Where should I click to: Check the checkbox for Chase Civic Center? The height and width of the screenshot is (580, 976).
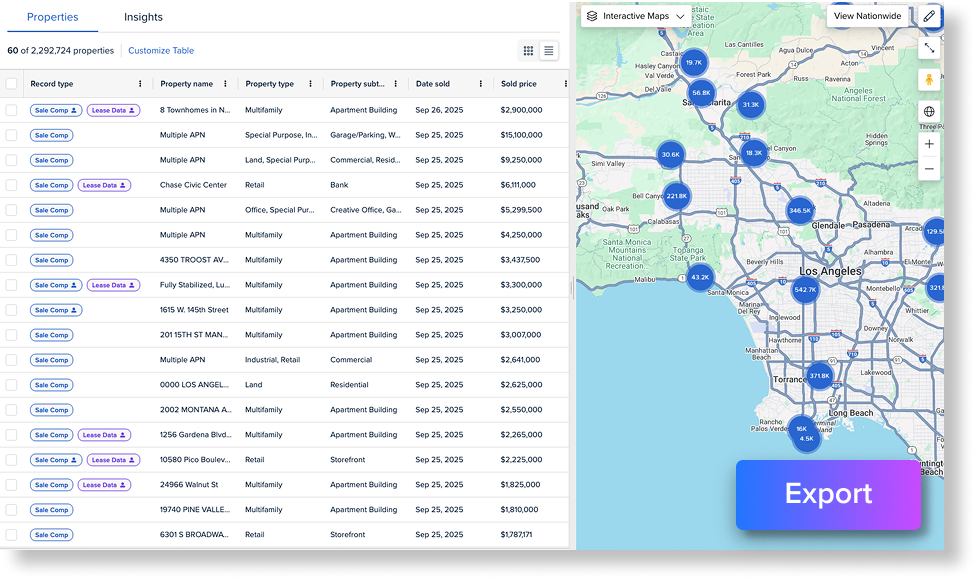(x=12, y=185)
